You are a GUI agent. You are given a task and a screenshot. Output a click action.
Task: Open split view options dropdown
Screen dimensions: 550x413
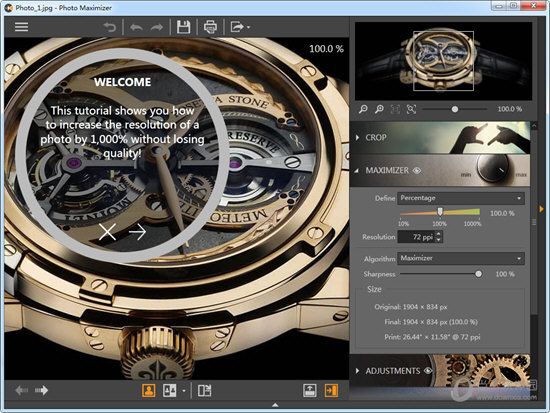[183, 391]
